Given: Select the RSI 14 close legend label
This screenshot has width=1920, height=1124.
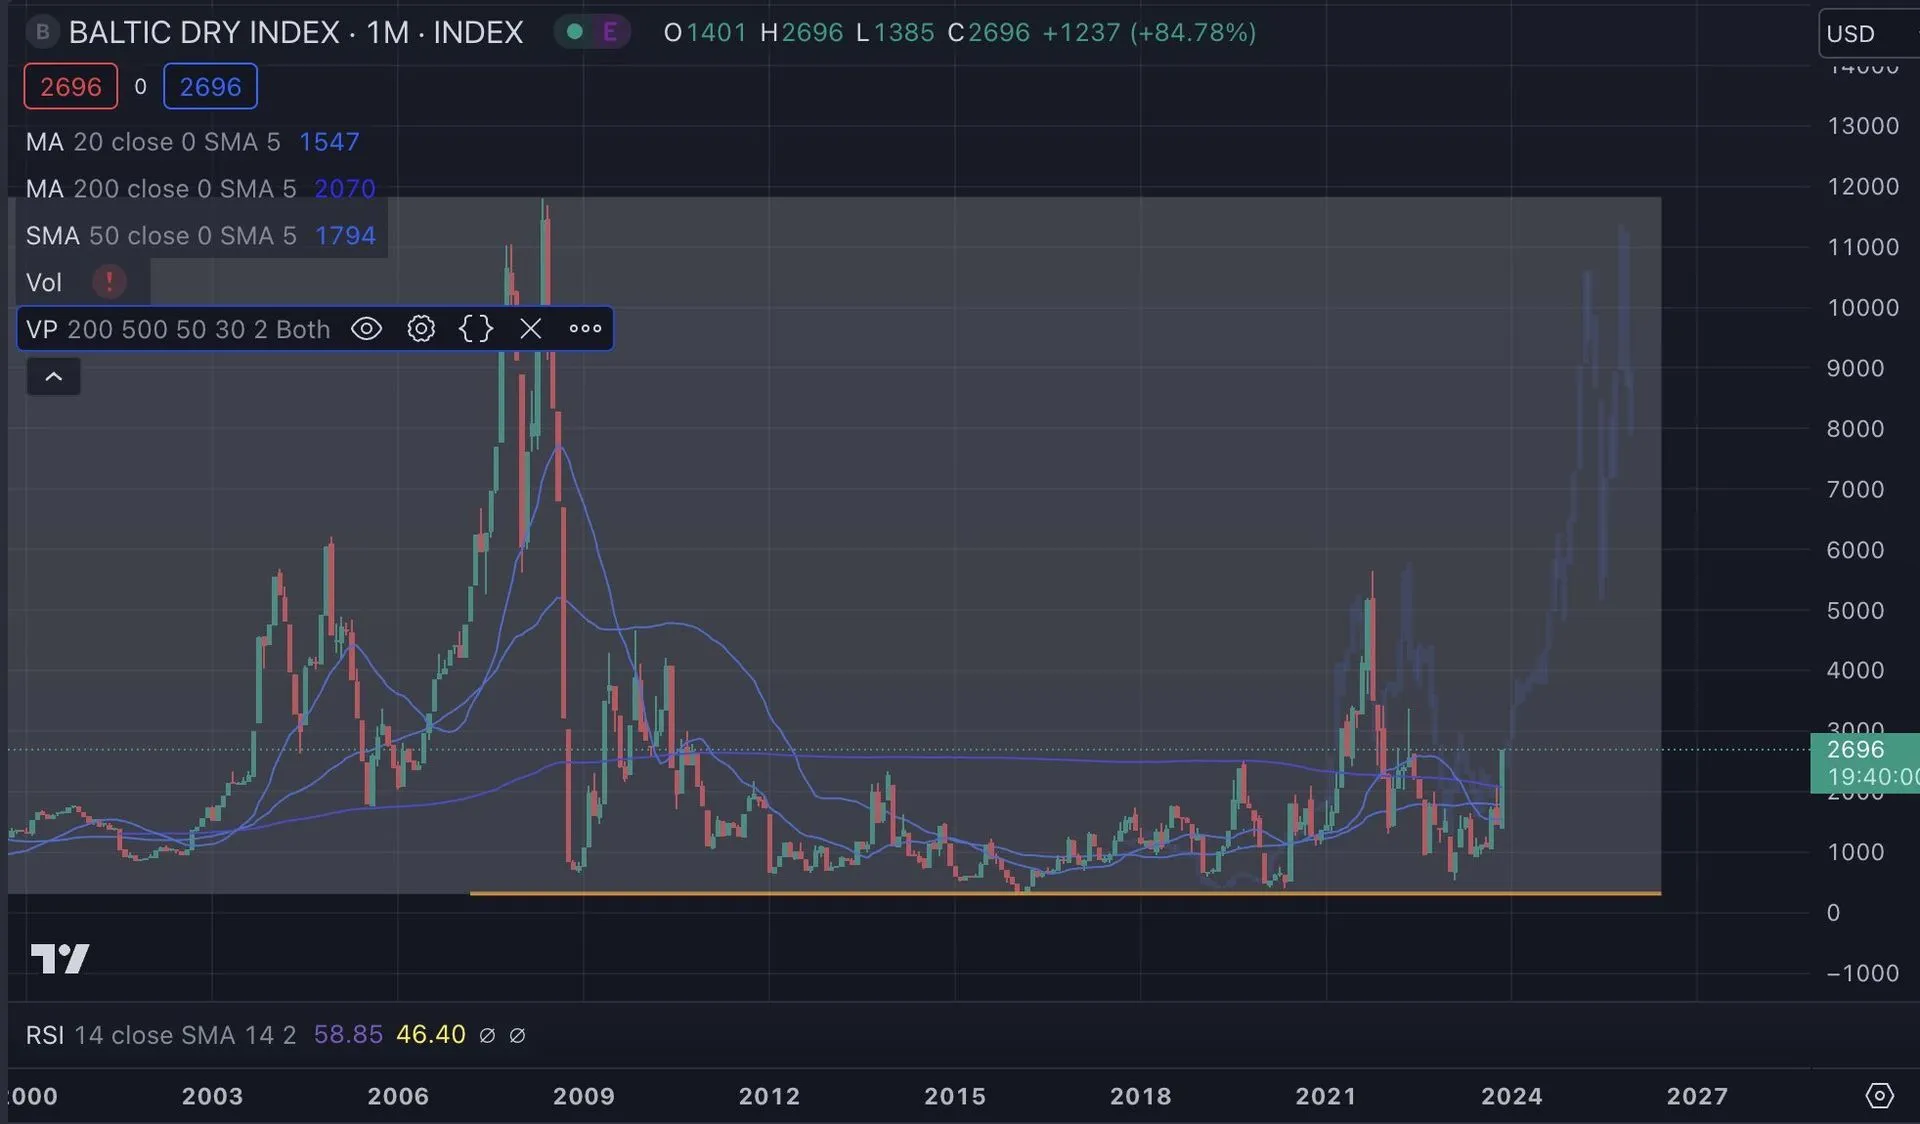Looking at the screenshot, I should pos(161,1035).
